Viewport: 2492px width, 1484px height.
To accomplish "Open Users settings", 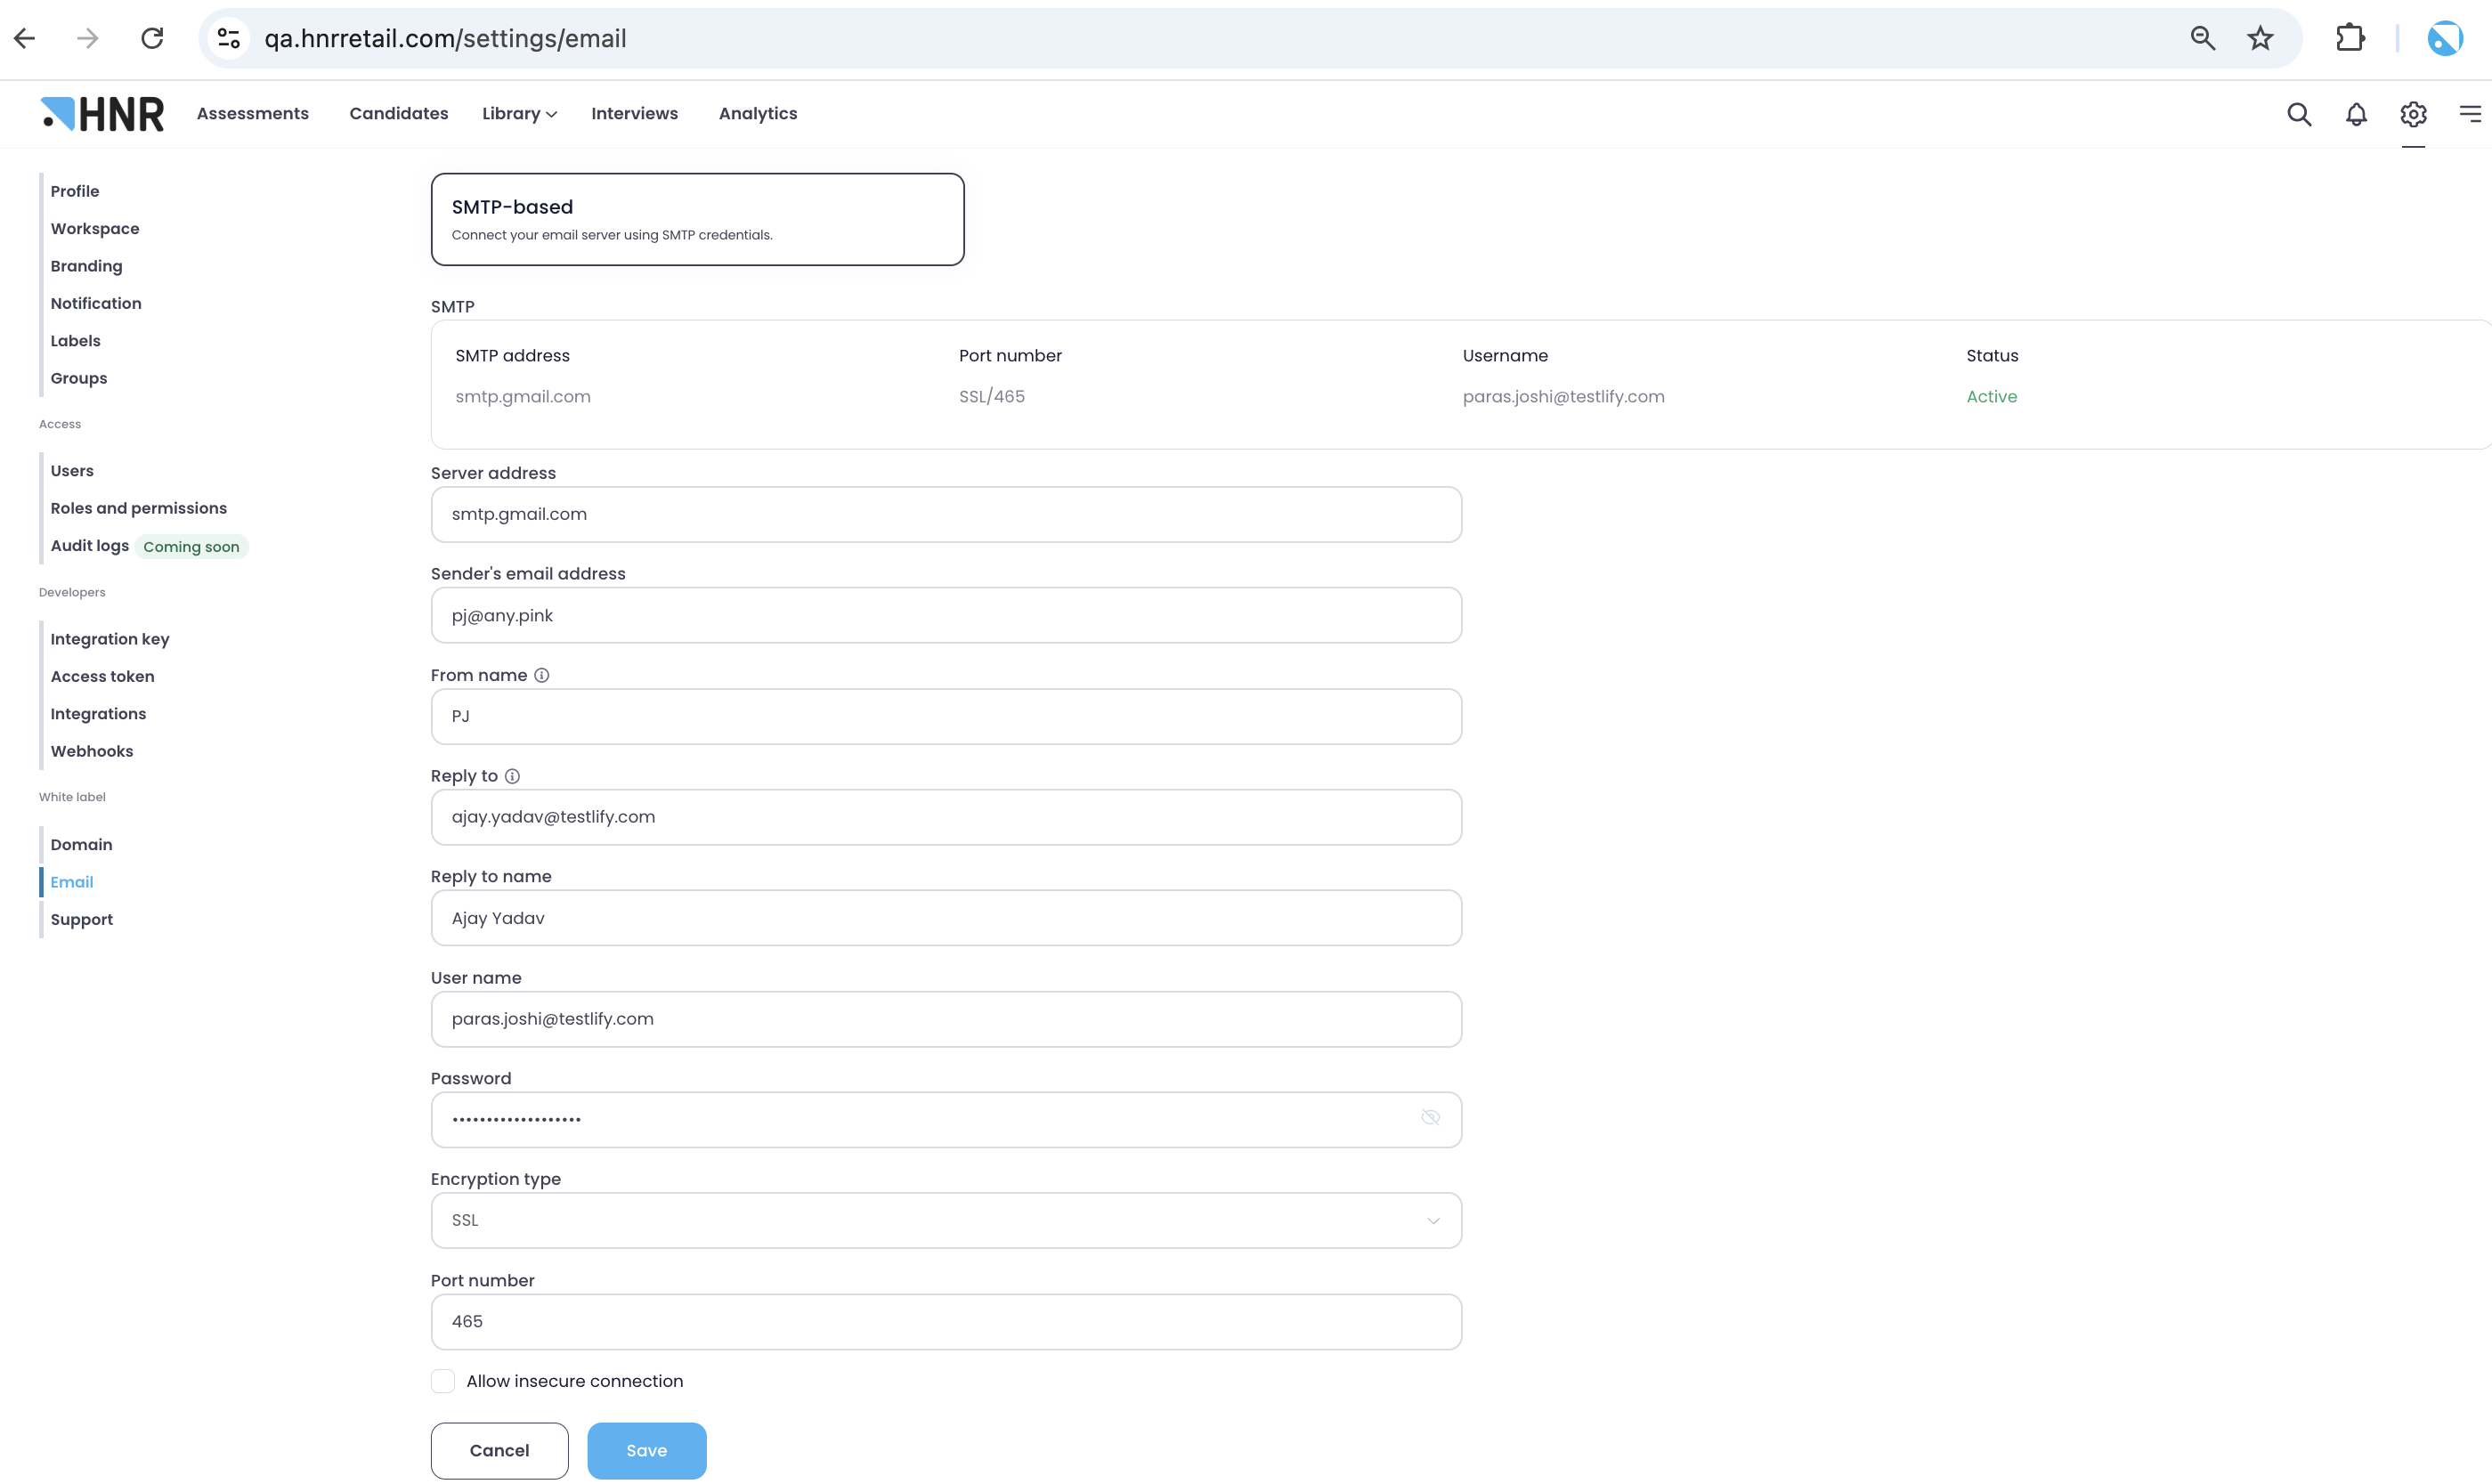I will (x=72, y=471).
